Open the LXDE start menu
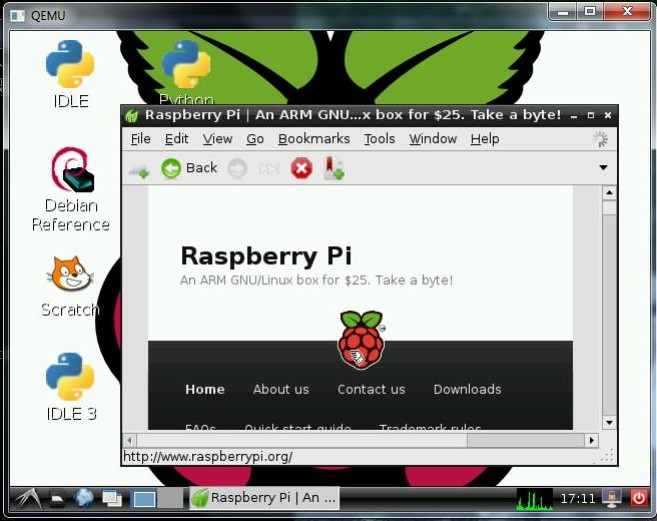 28,498
